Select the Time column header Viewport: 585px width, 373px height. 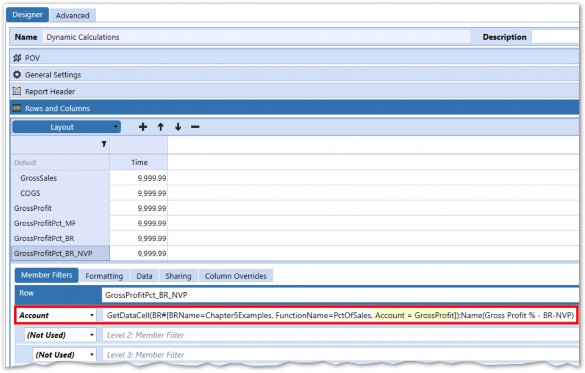(x=139, y=162)
